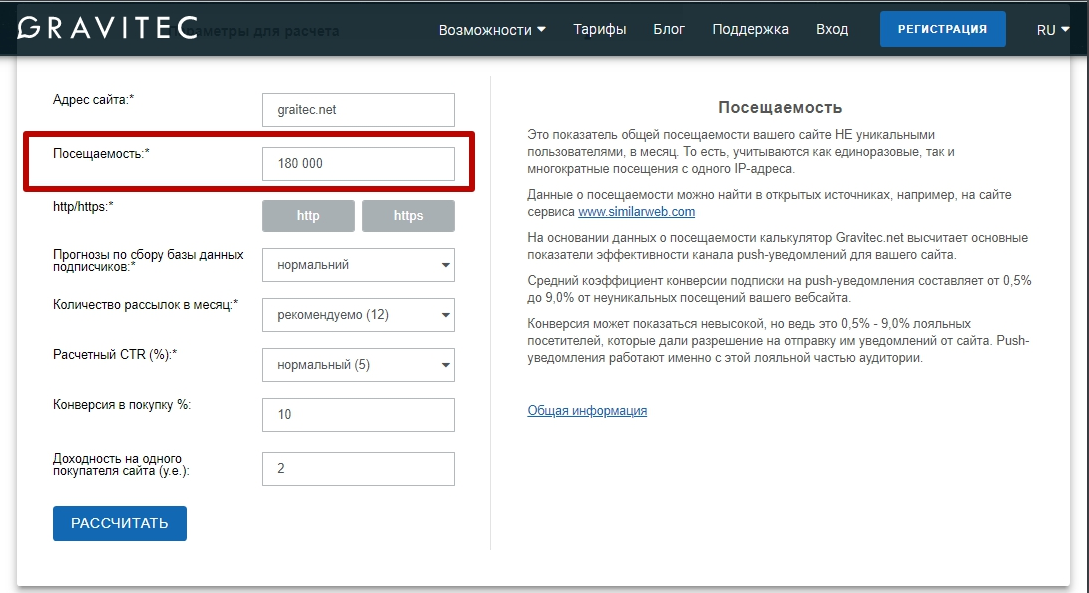Focus the Адрес сайта input field
Image resolution: width=1089 pixels, height=593 pixels.
(x=358, y=110)
